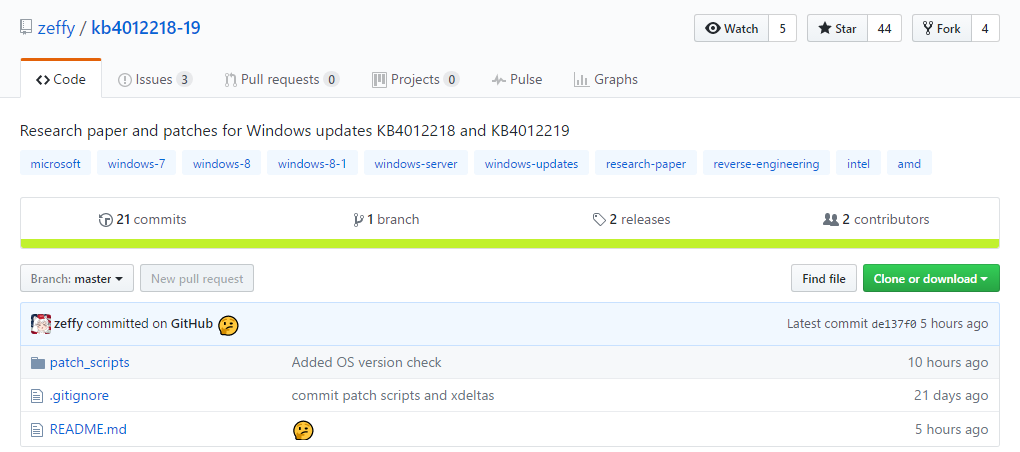
Task: Open the Projects tab
Action: tap(416, 79)
